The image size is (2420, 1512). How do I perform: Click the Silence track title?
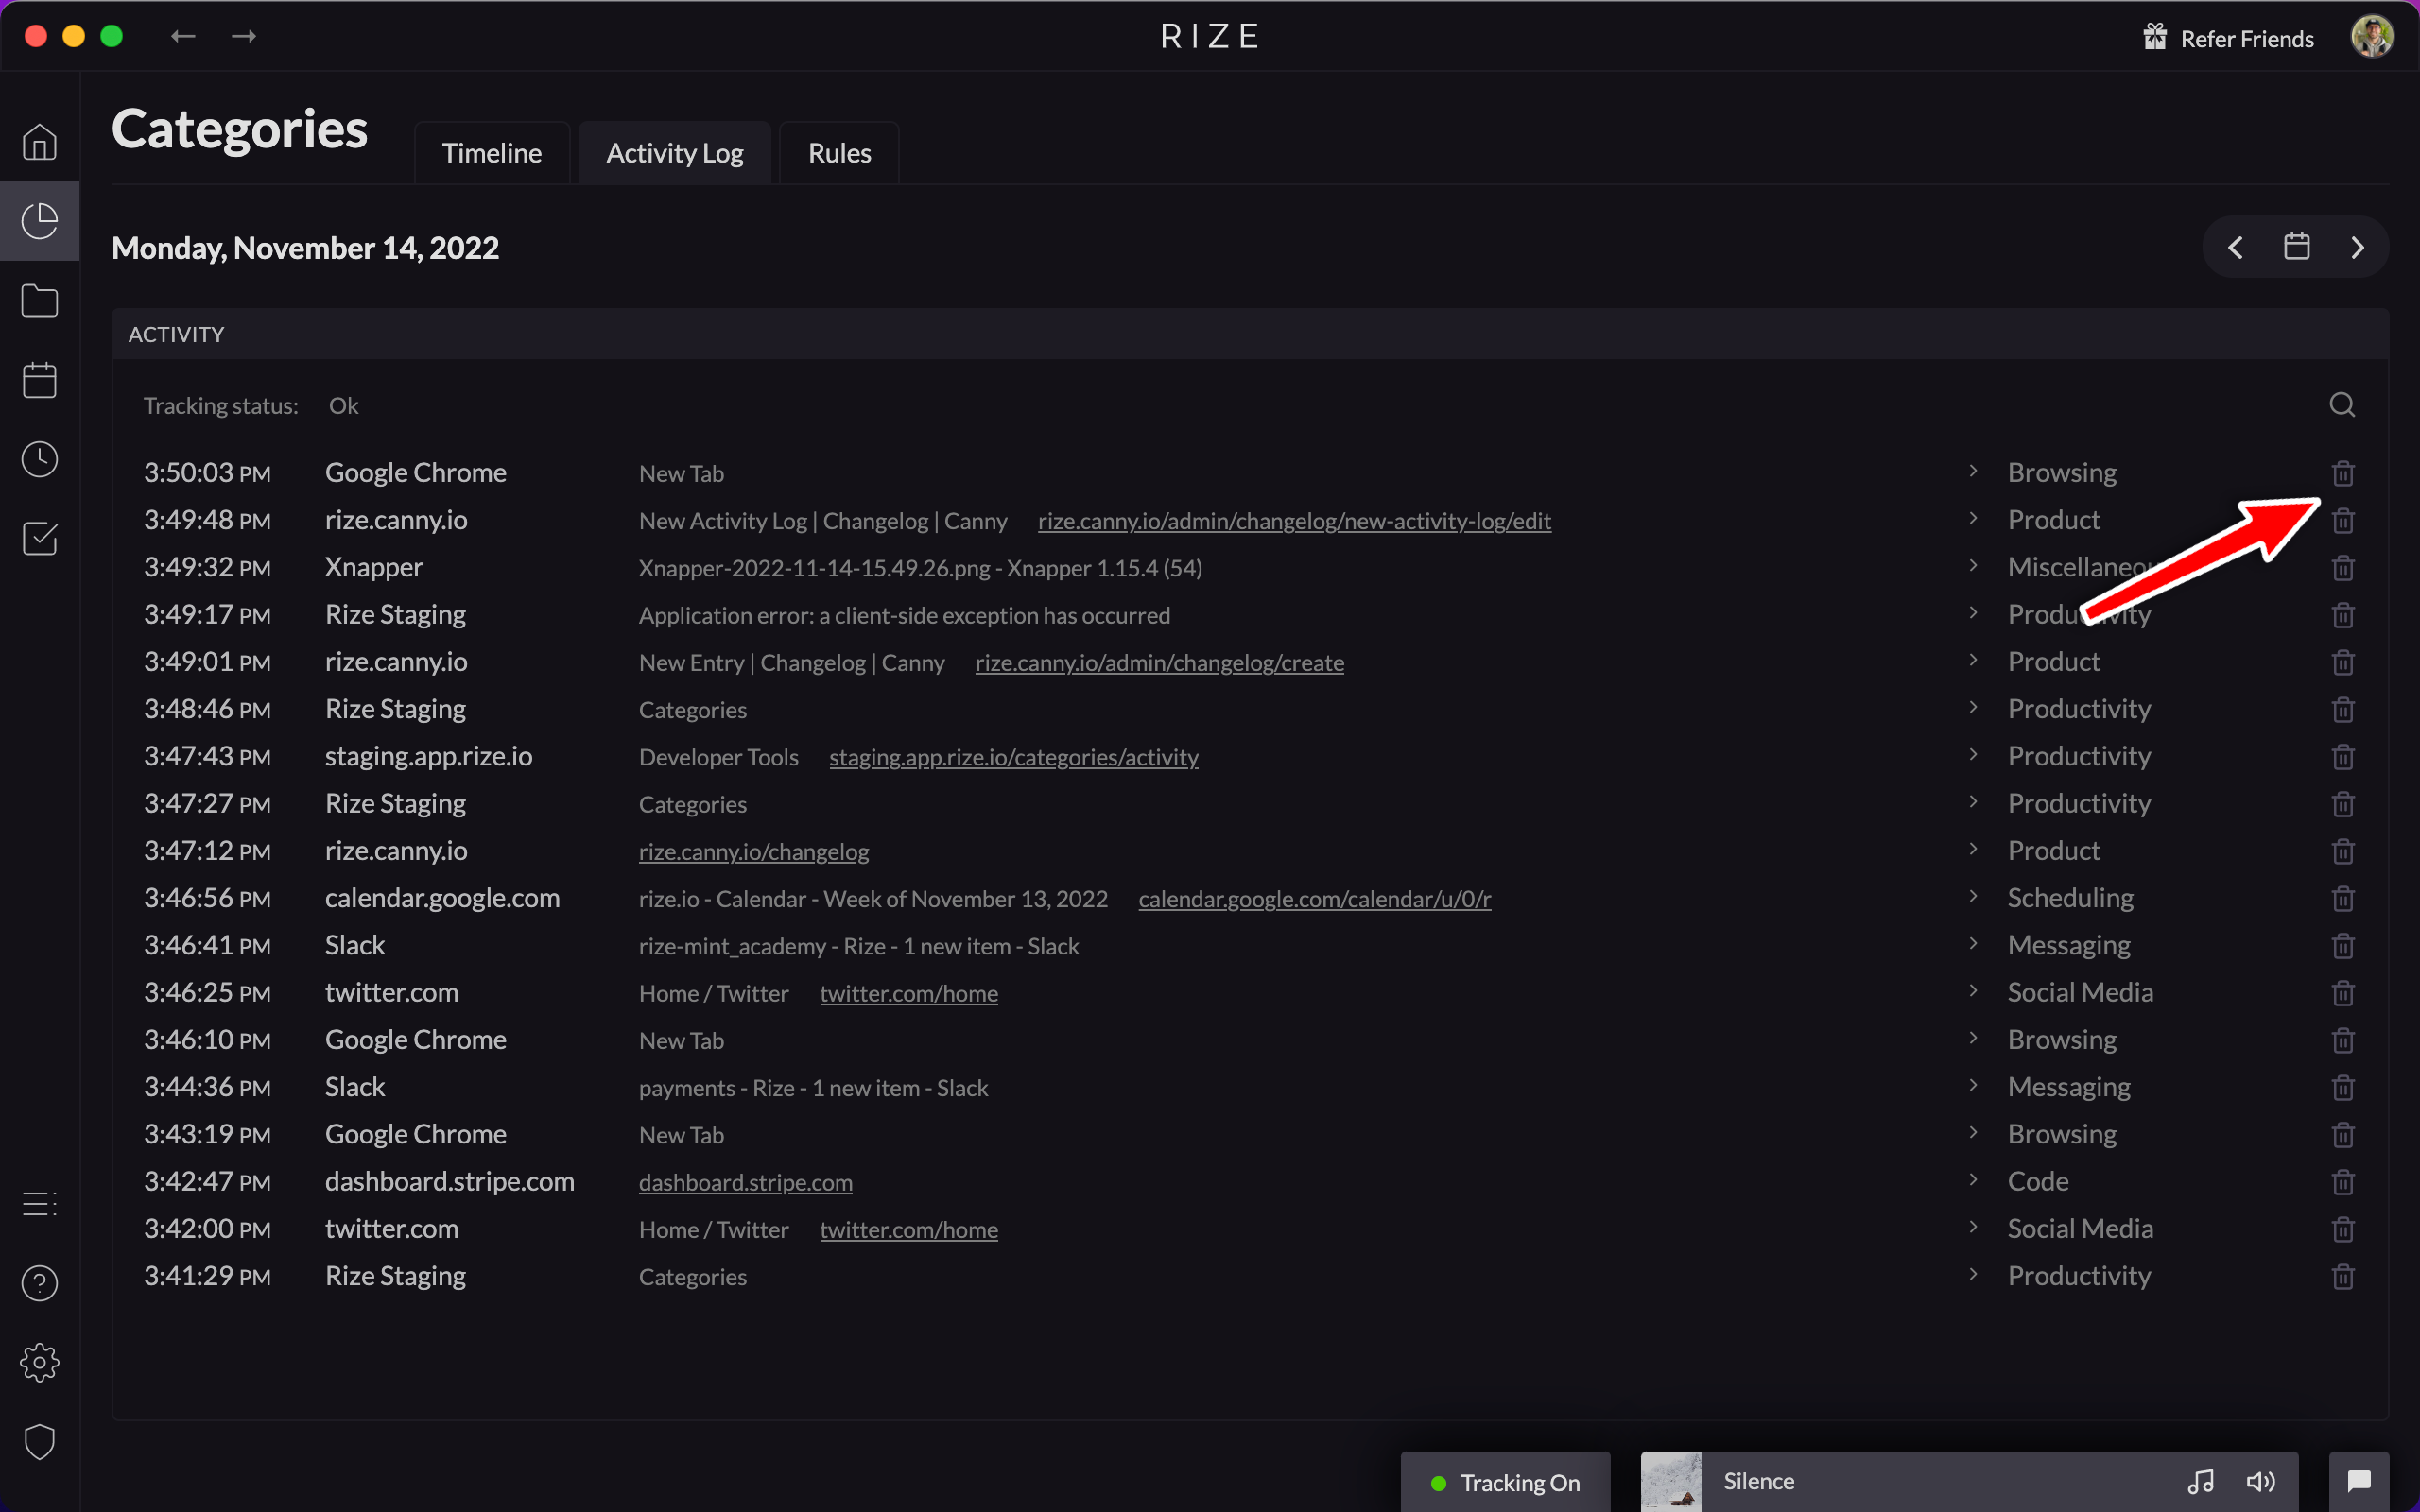tap(1759, 1481)
